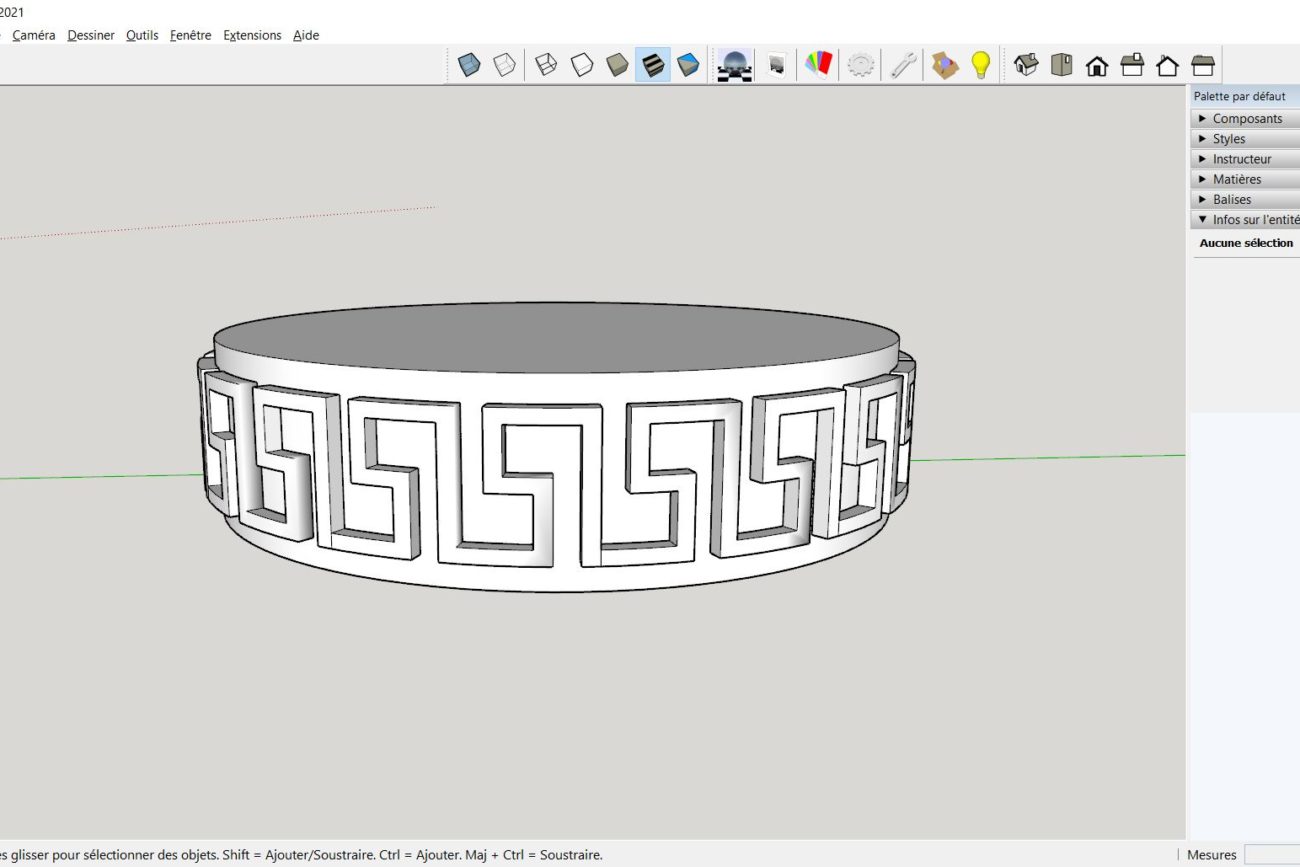This screenshot has width=1300, height=867.
Task: Open the Caméra menu
Action: point(34,35)
